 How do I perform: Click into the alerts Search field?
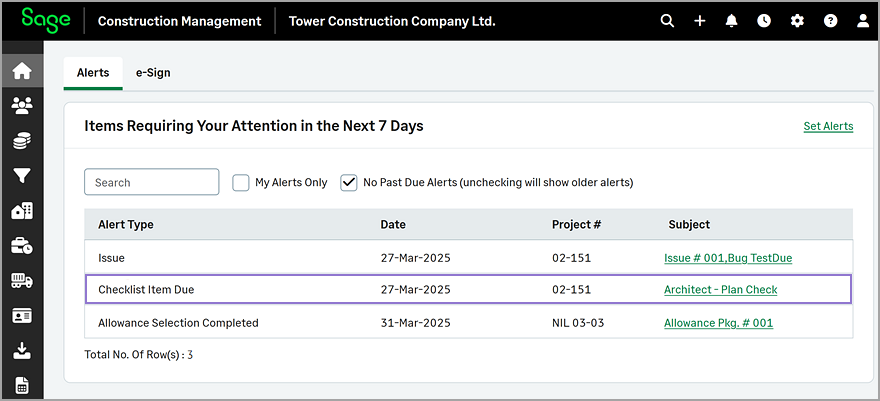point(152,182)
